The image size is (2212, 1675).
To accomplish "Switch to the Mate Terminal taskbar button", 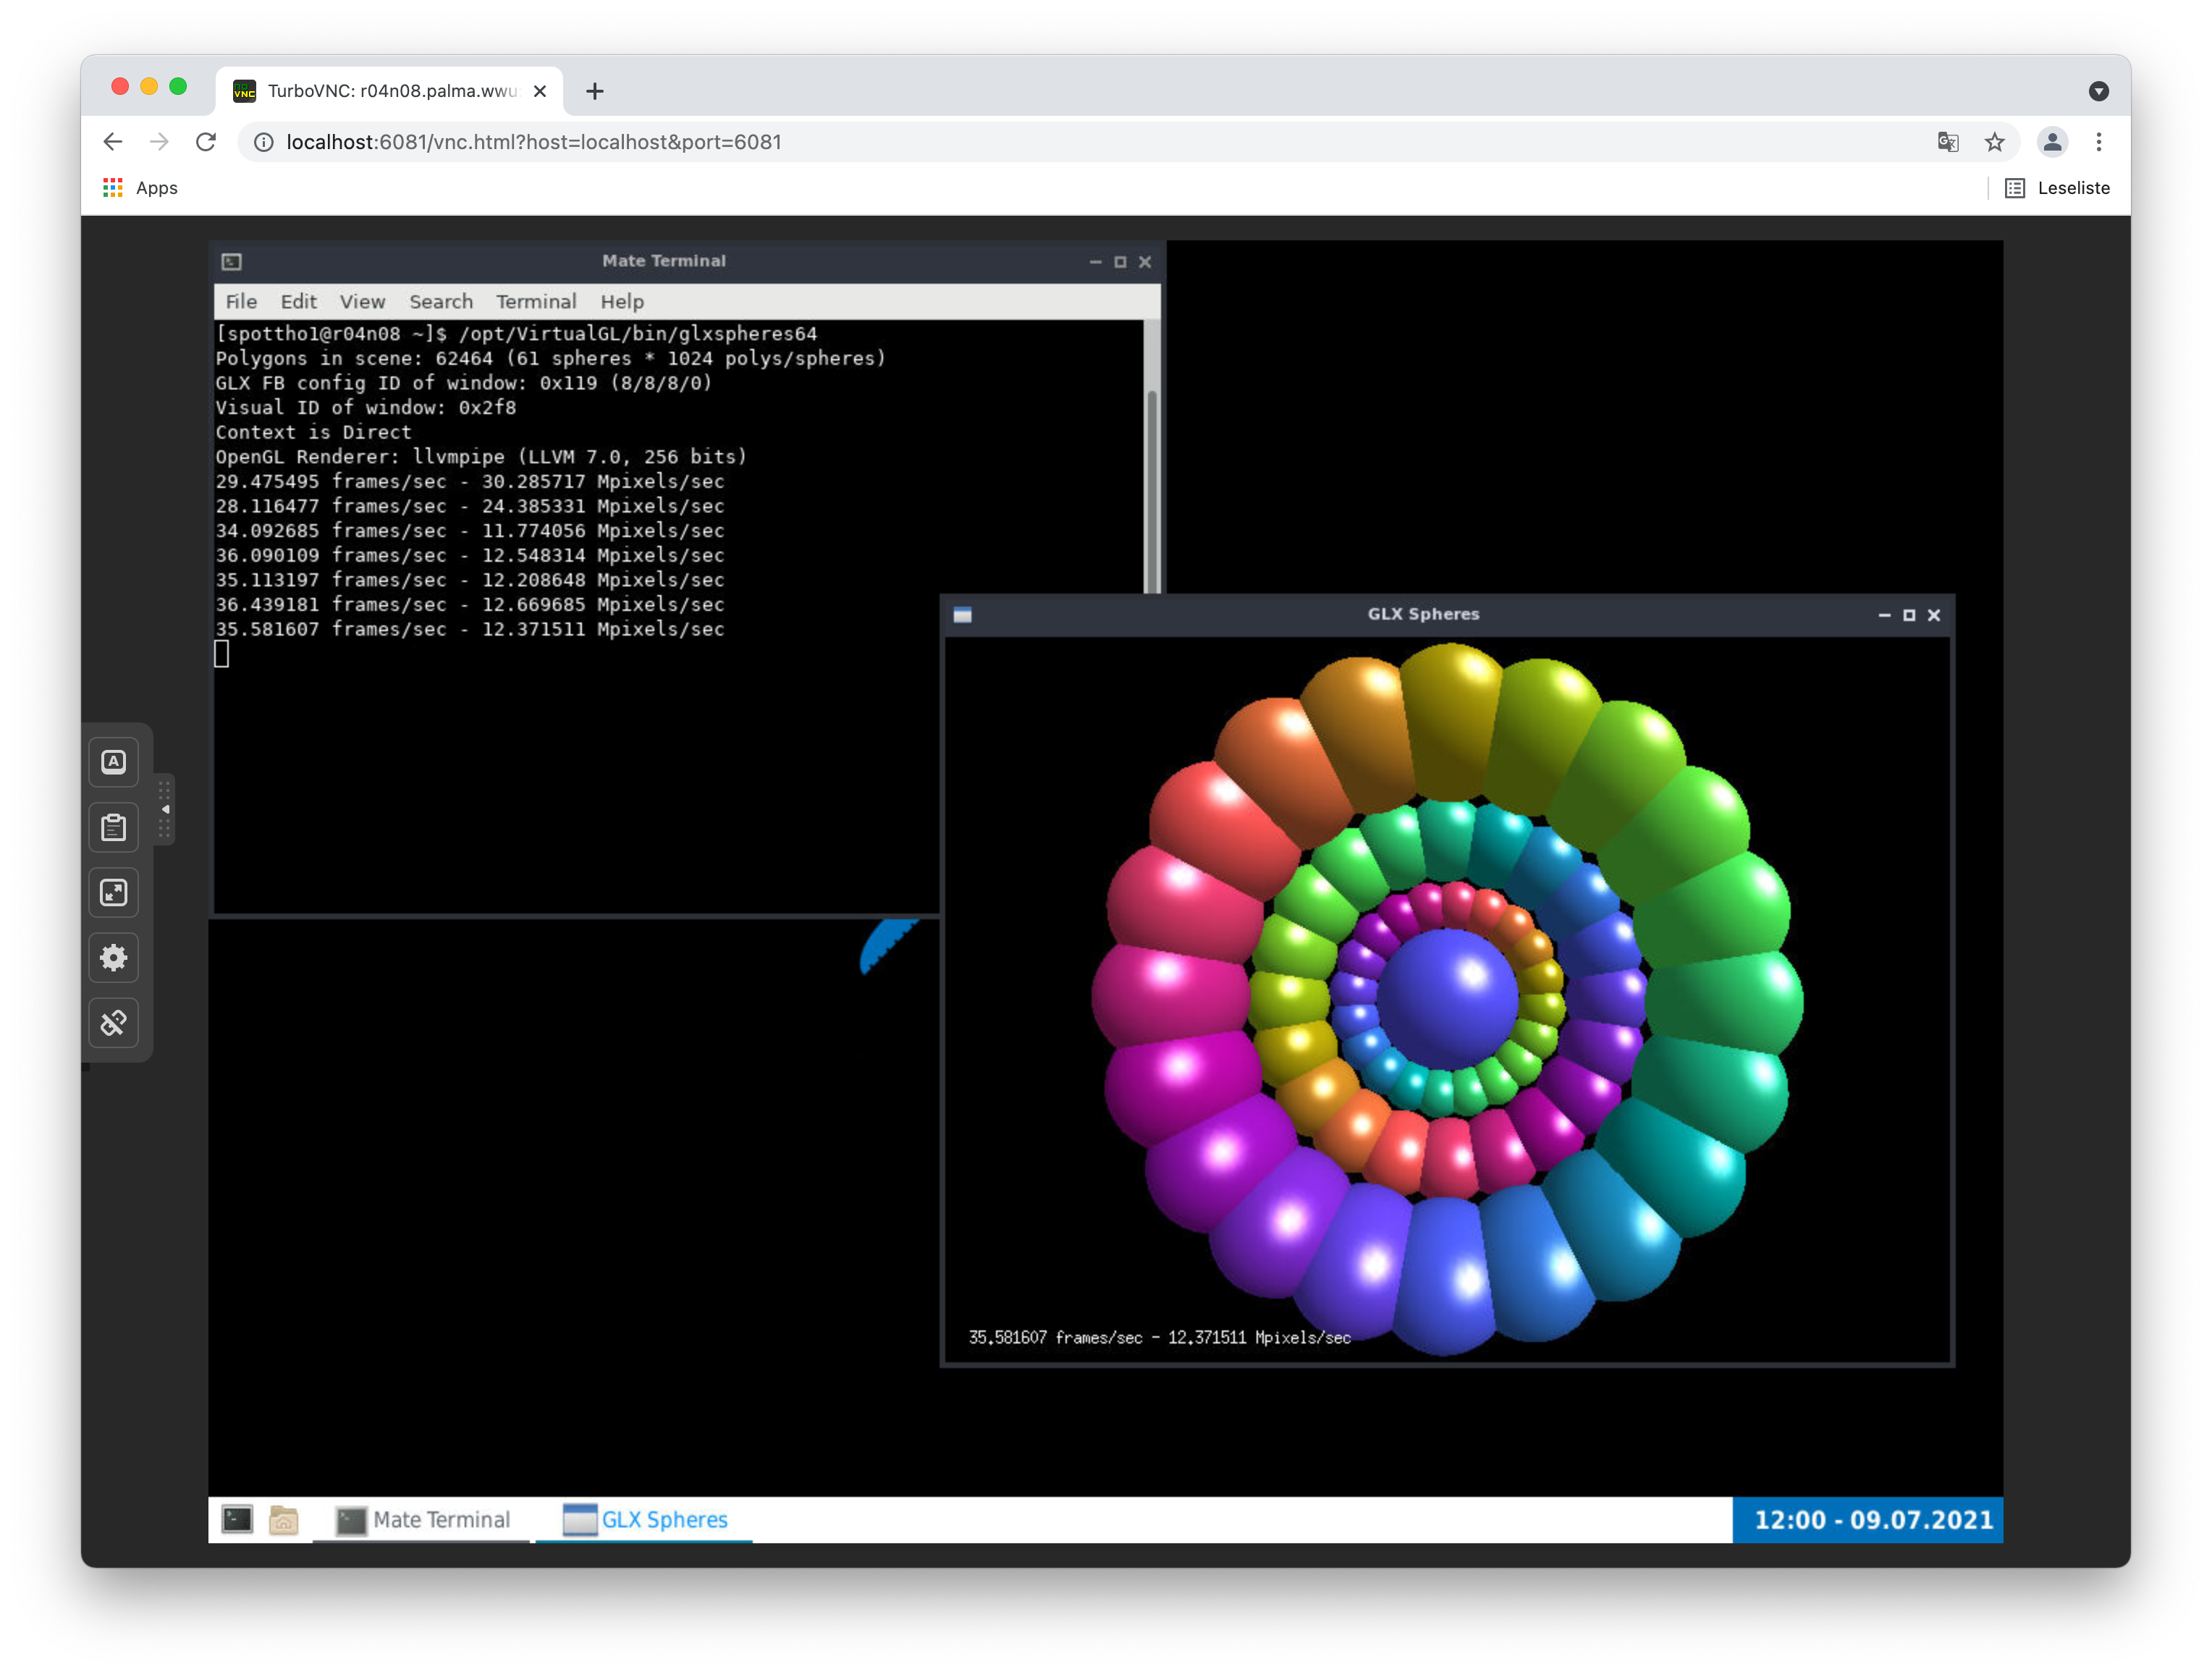I will pyautogui.click(x=422, y=1520).
